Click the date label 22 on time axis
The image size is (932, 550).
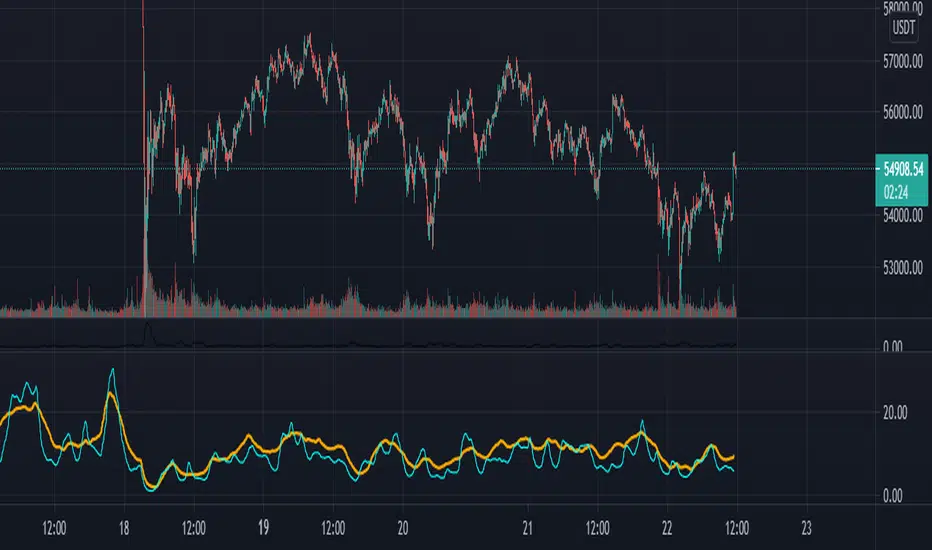[667, 528]
